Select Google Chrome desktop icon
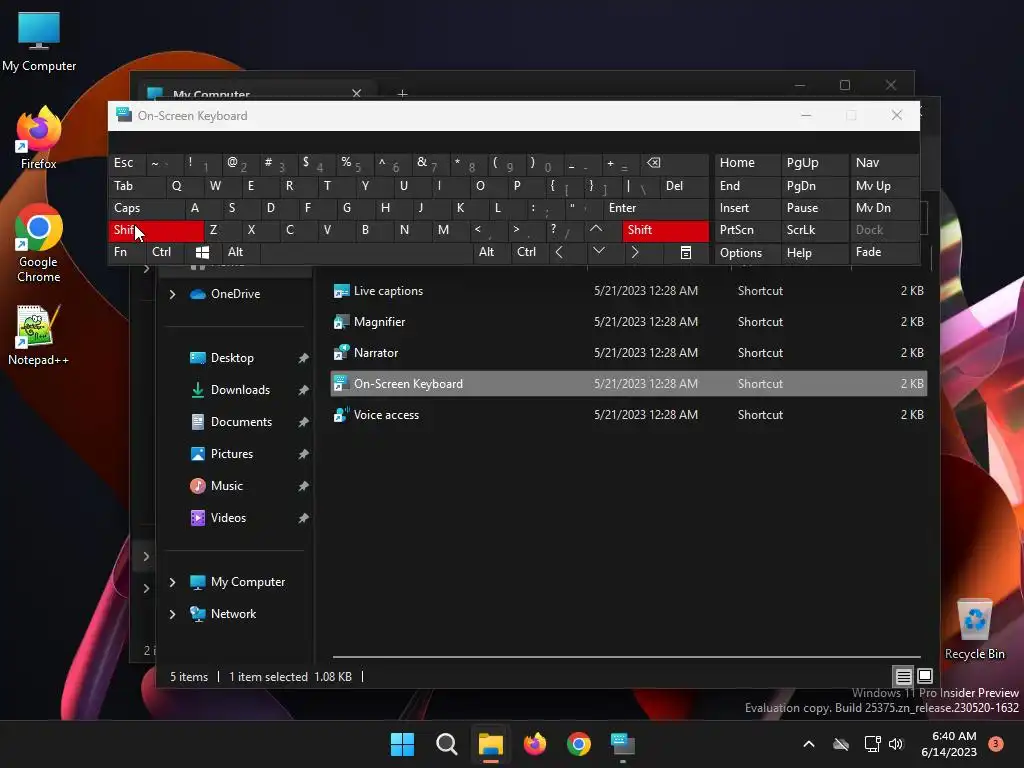 pyautogui.click(x=39, y=243)
